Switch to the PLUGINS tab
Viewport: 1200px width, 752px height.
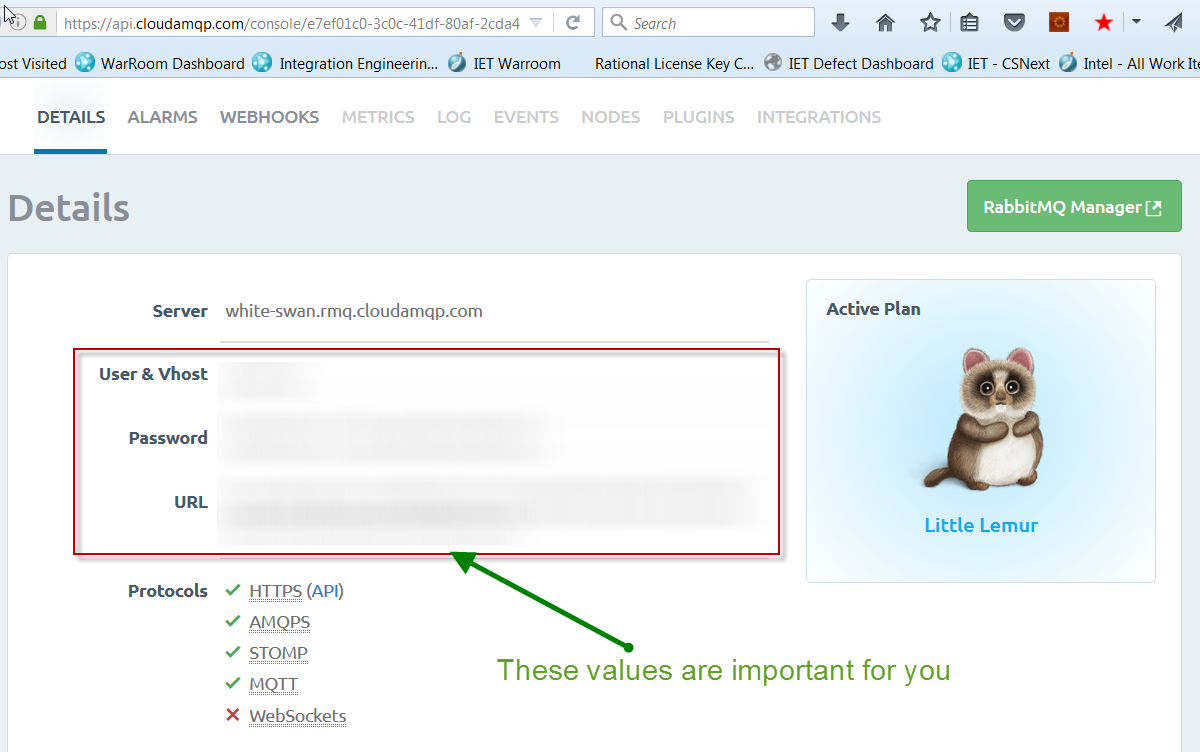coord(699,117)
